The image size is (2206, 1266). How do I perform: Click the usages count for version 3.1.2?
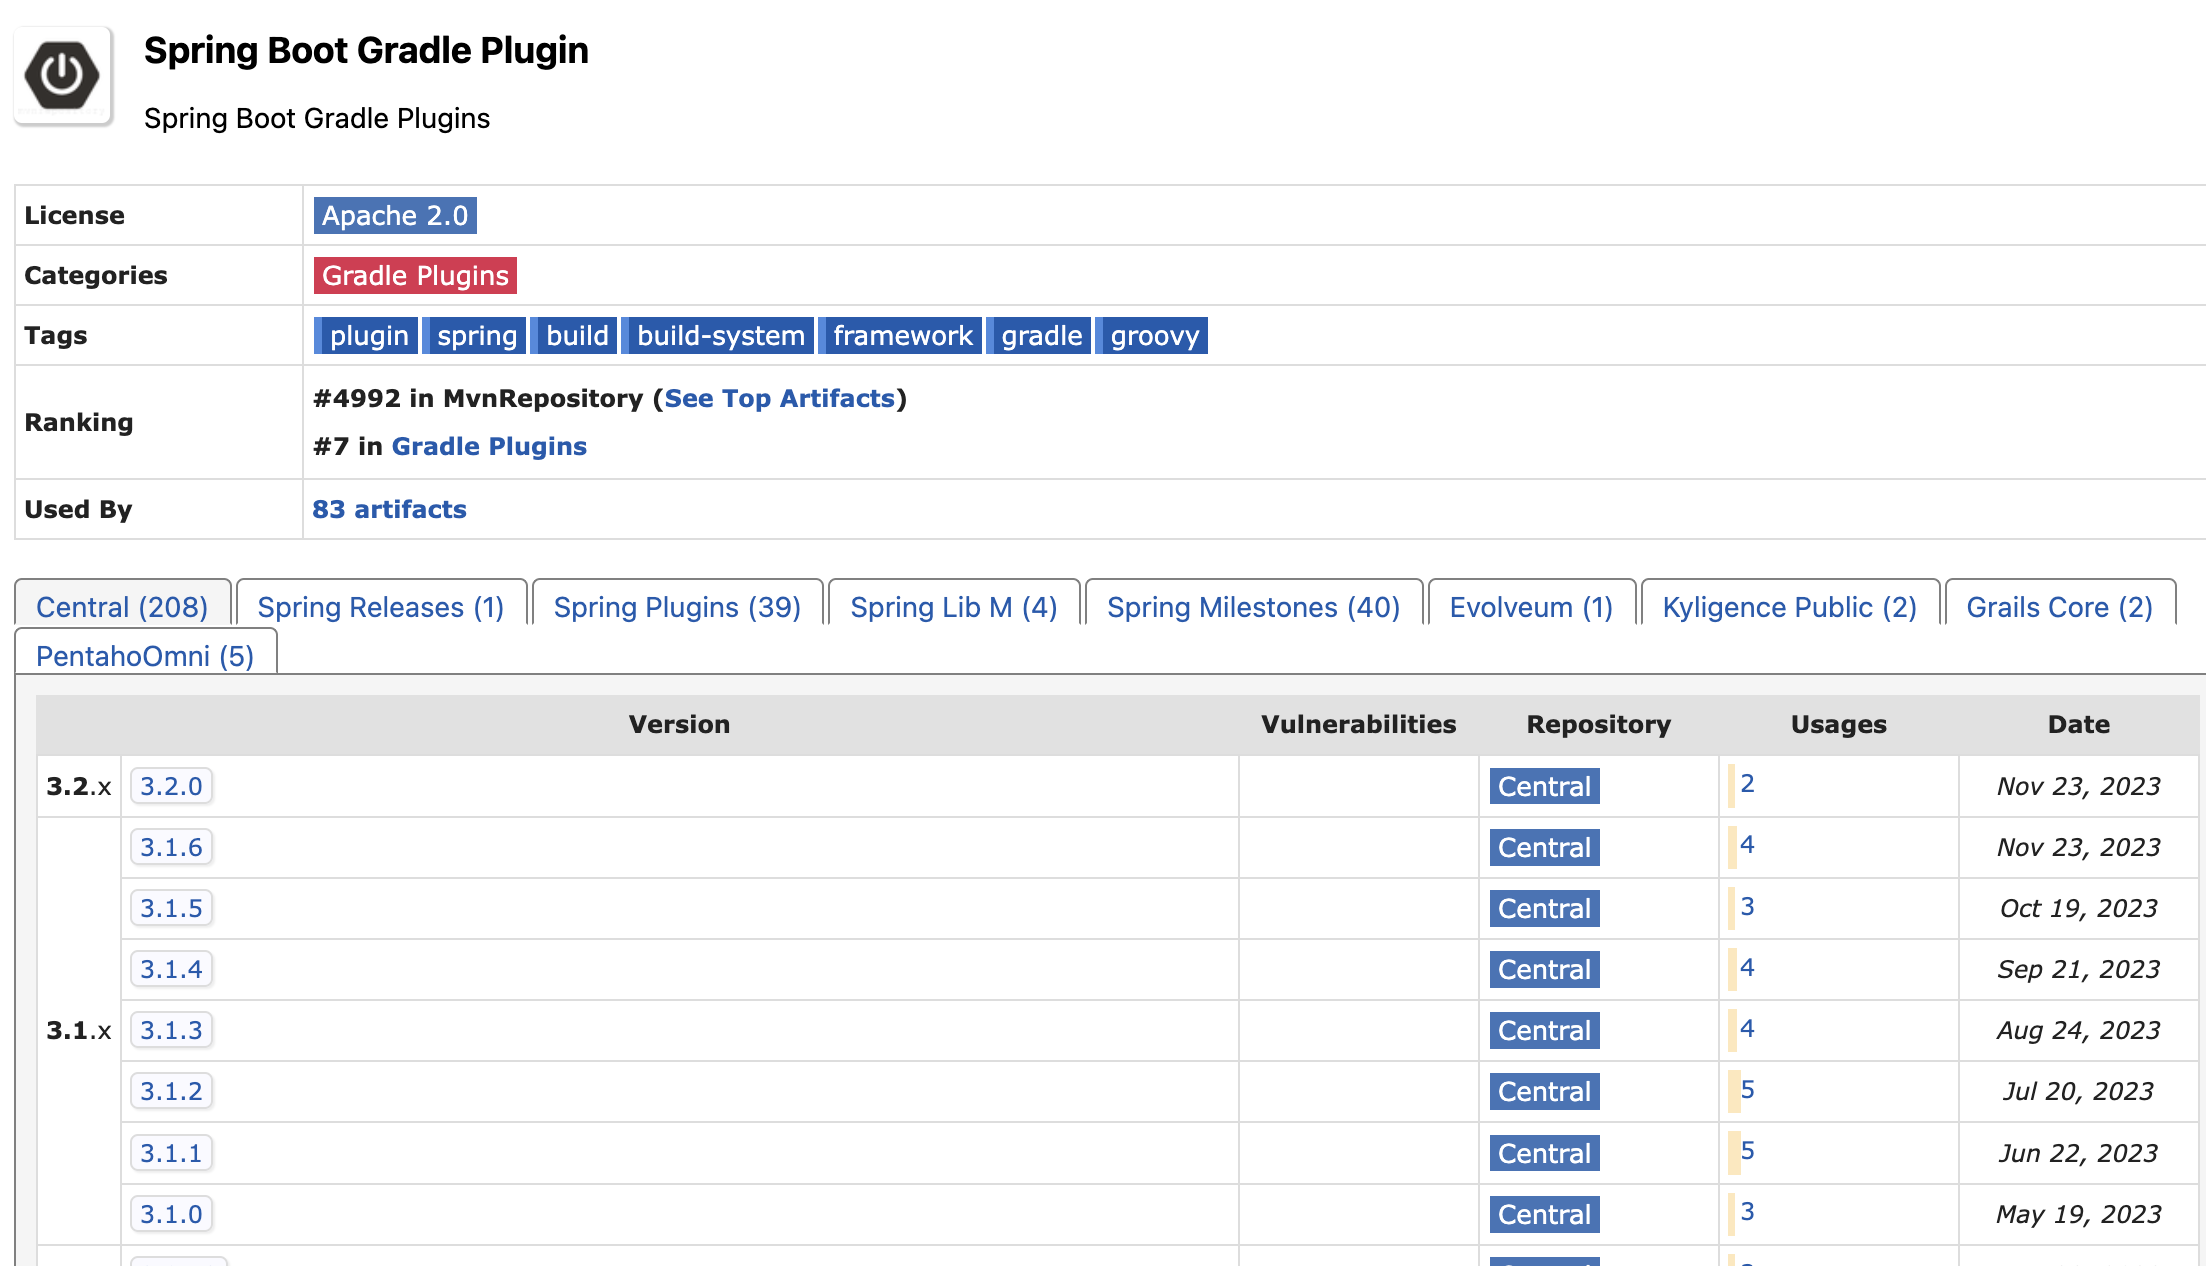[x=1747, y=1090]
